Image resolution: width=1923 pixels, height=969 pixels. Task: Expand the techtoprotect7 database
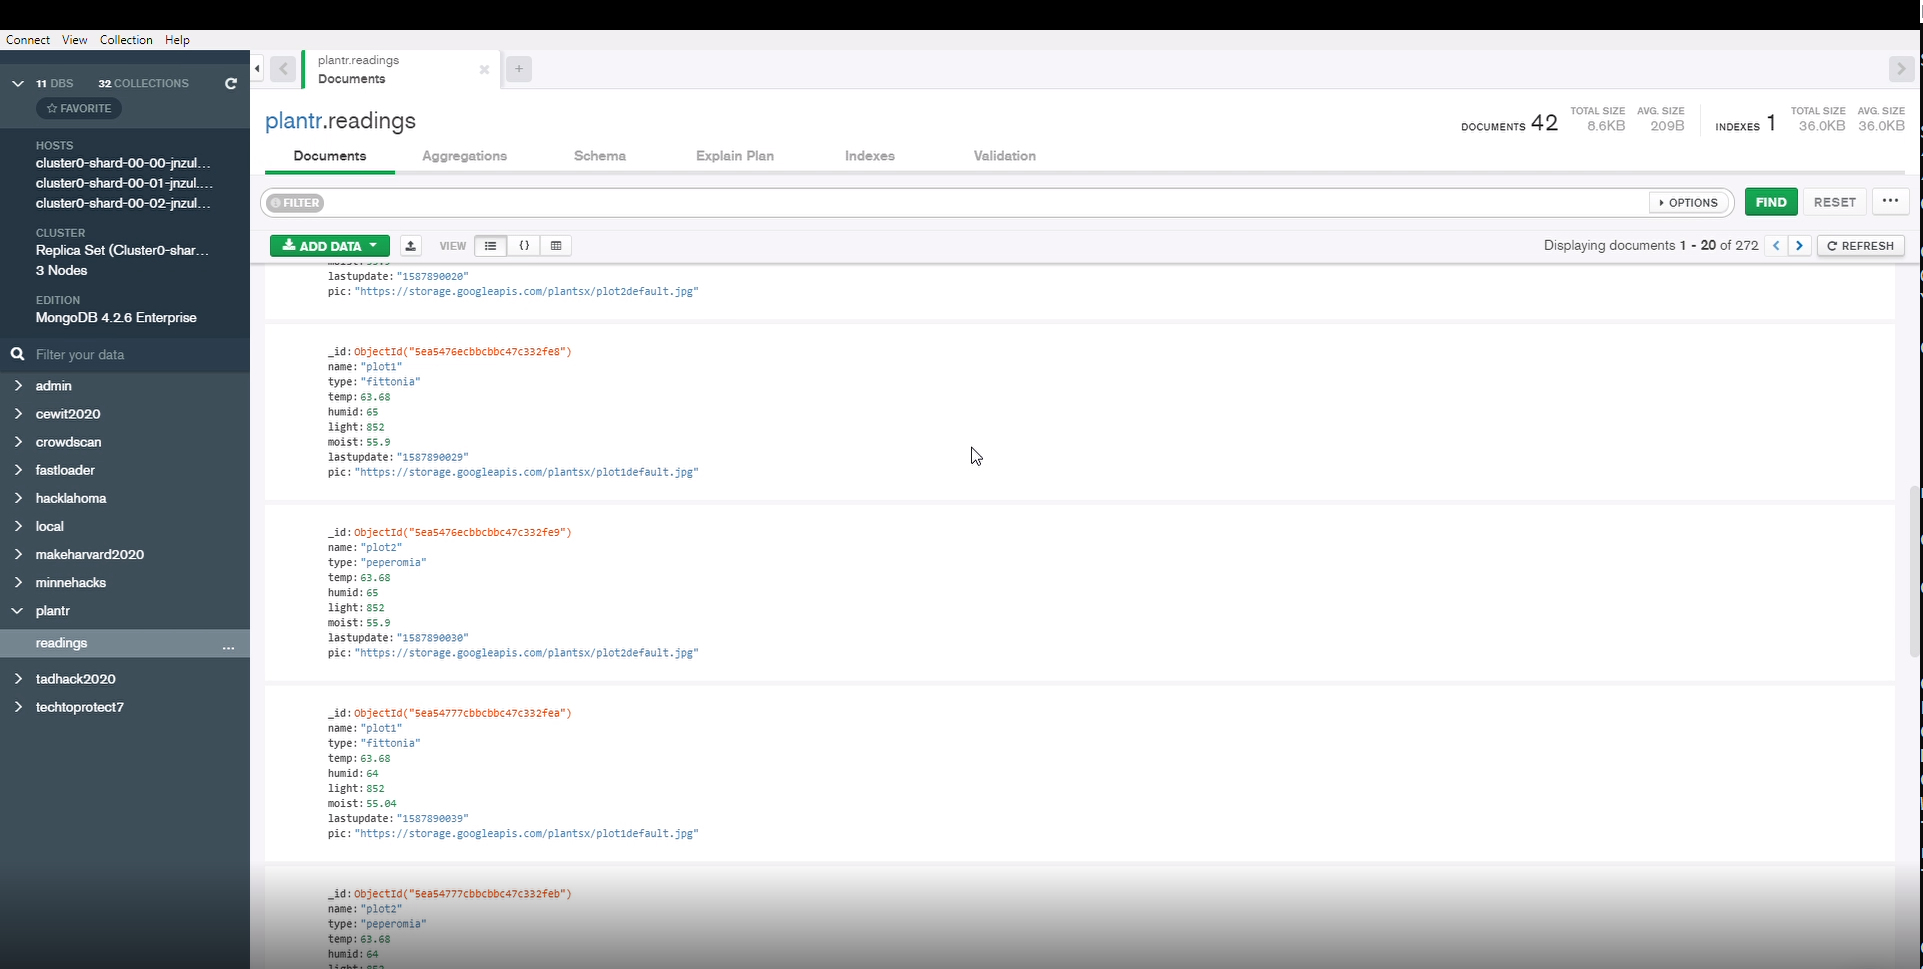(18, 706)
